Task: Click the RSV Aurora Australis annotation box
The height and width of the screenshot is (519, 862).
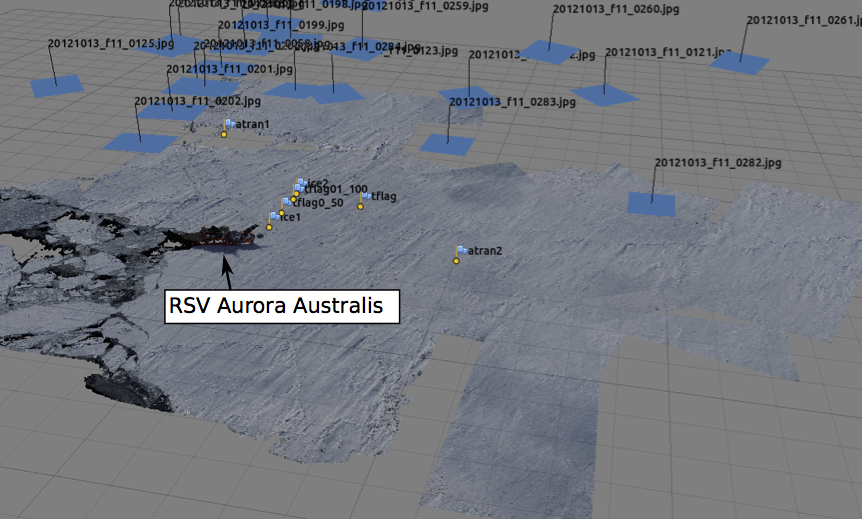Action: 283,306
